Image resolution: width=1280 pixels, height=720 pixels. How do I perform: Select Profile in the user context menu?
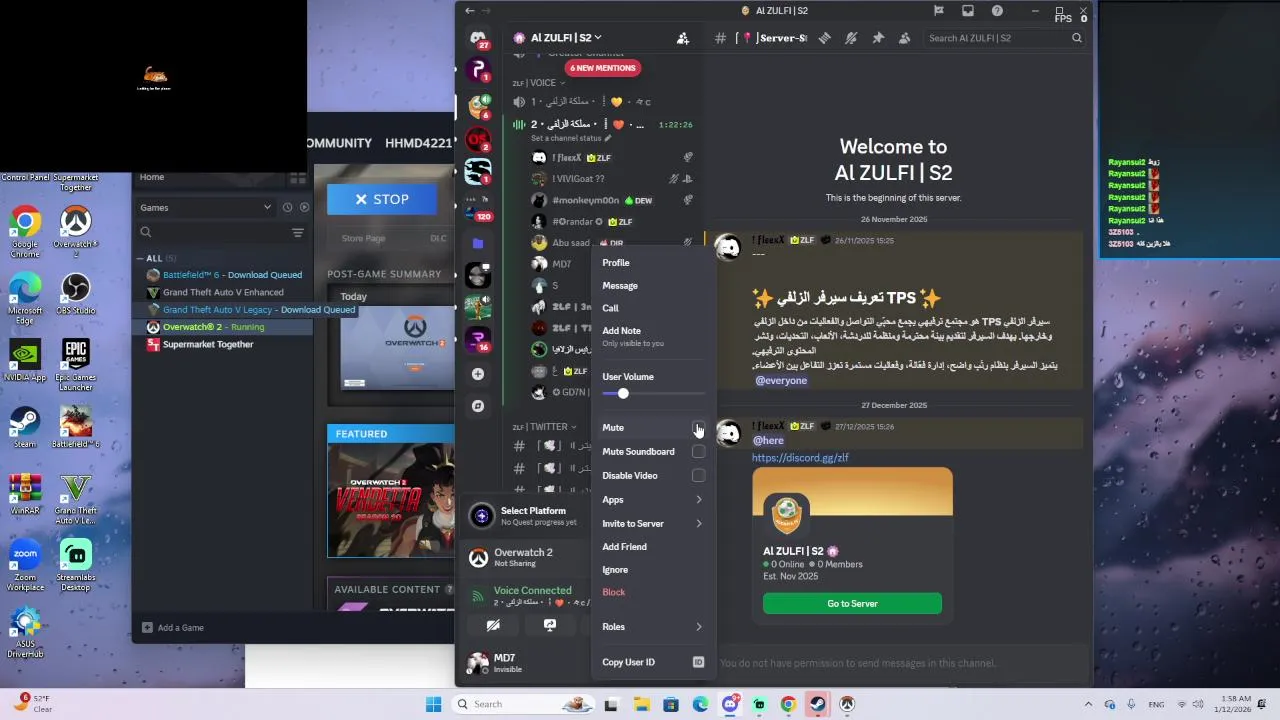(651, 263)
